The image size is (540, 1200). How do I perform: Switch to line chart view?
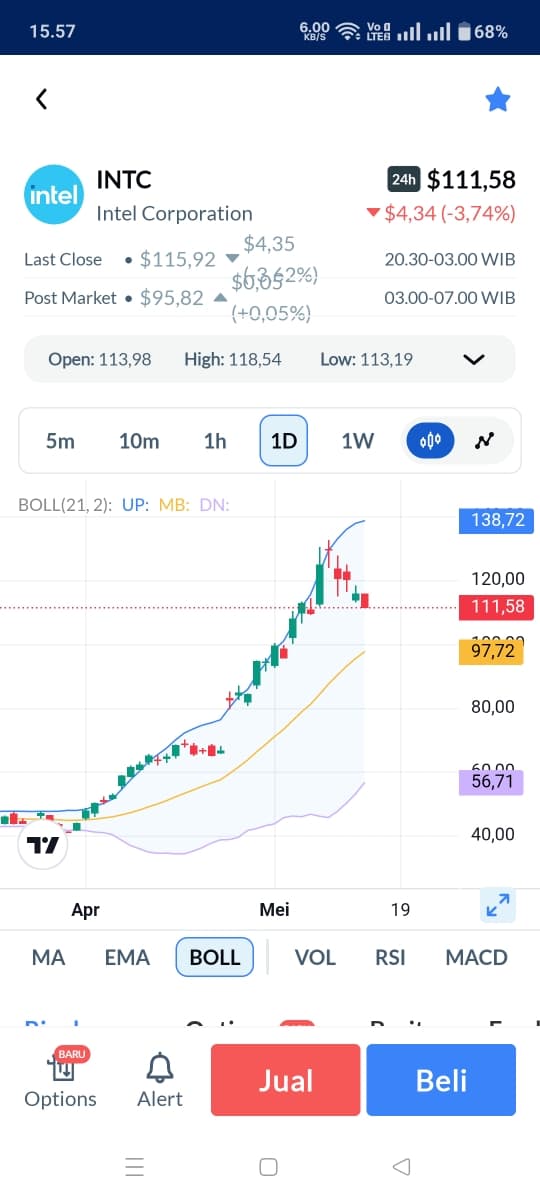pos(485,440)
